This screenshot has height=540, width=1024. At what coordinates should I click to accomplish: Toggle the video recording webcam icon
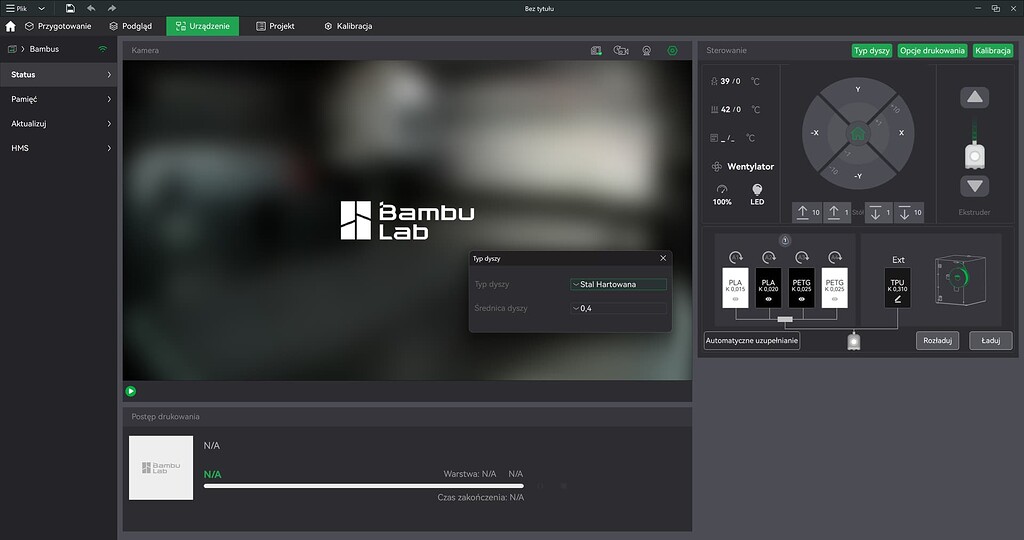pos(647,50)
